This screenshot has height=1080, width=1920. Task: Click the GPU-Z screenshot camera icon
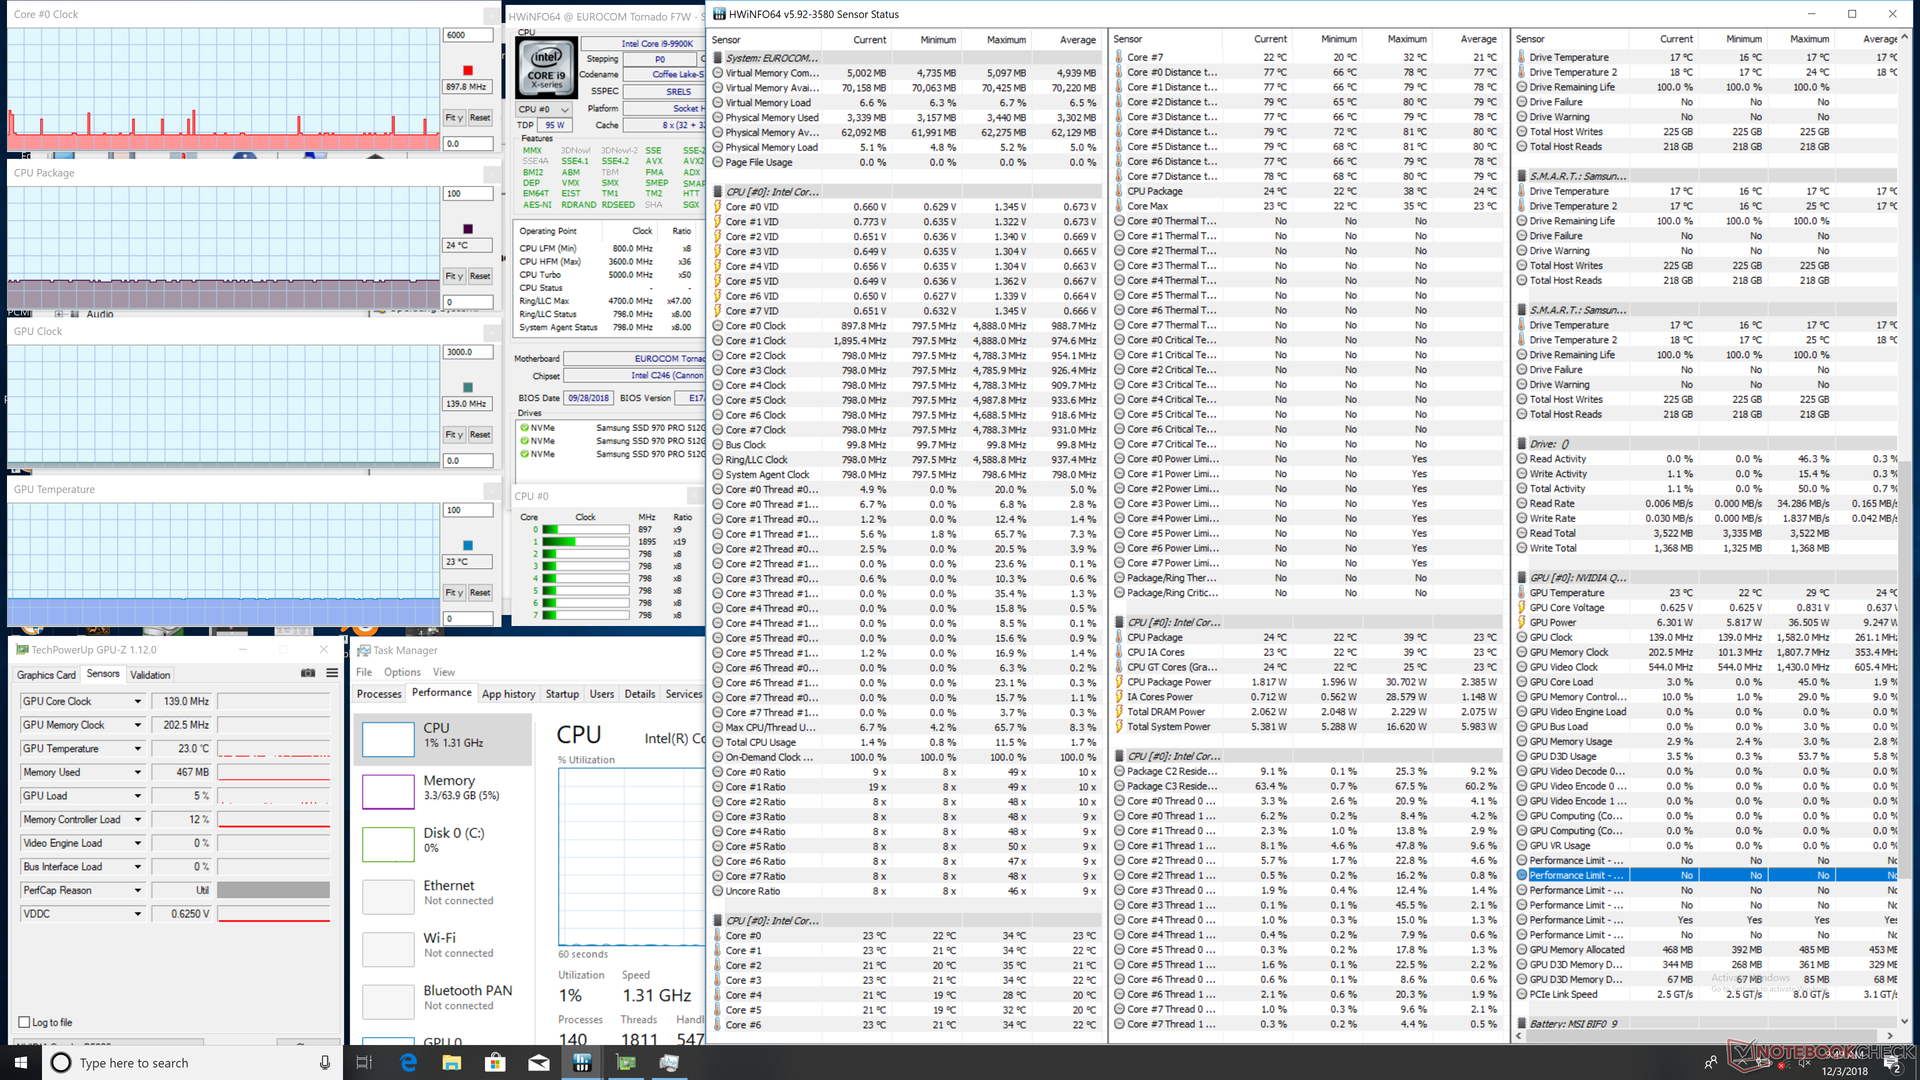(x=308, y=673)
